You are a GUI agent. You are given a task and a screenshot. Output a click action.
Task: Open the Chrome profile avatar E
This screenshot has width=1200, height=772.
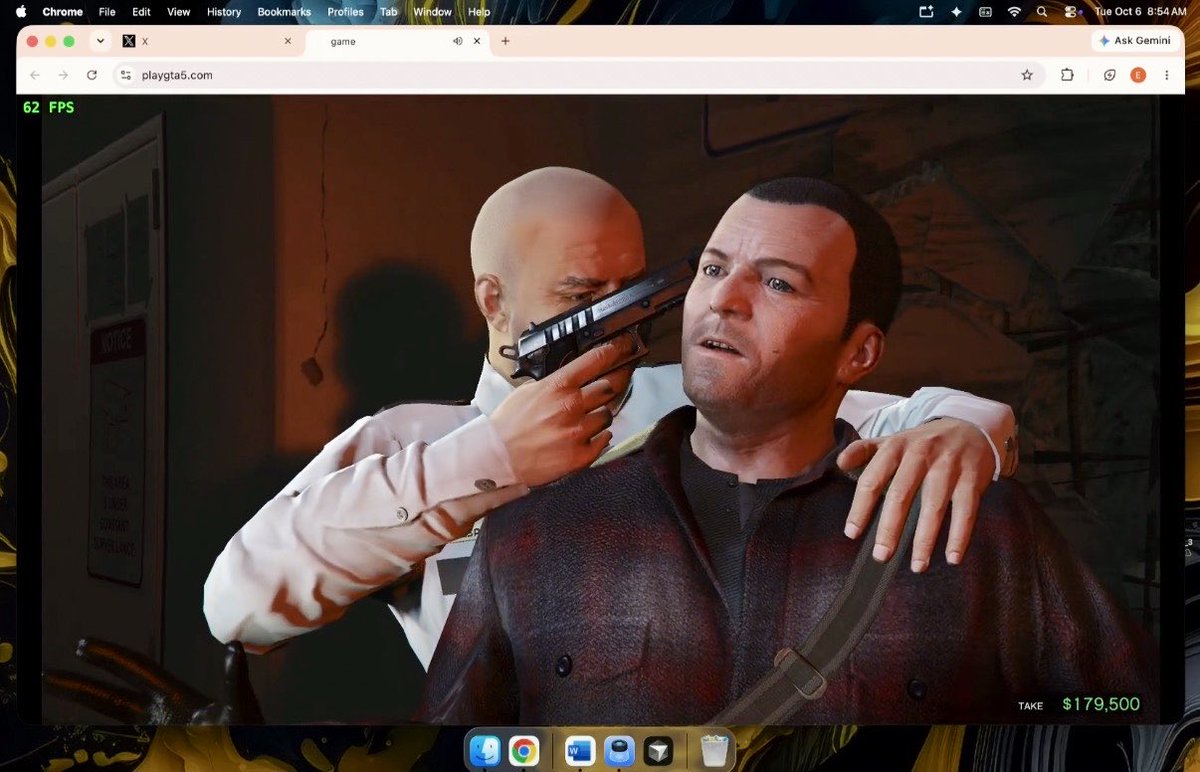click(1138, 75)
